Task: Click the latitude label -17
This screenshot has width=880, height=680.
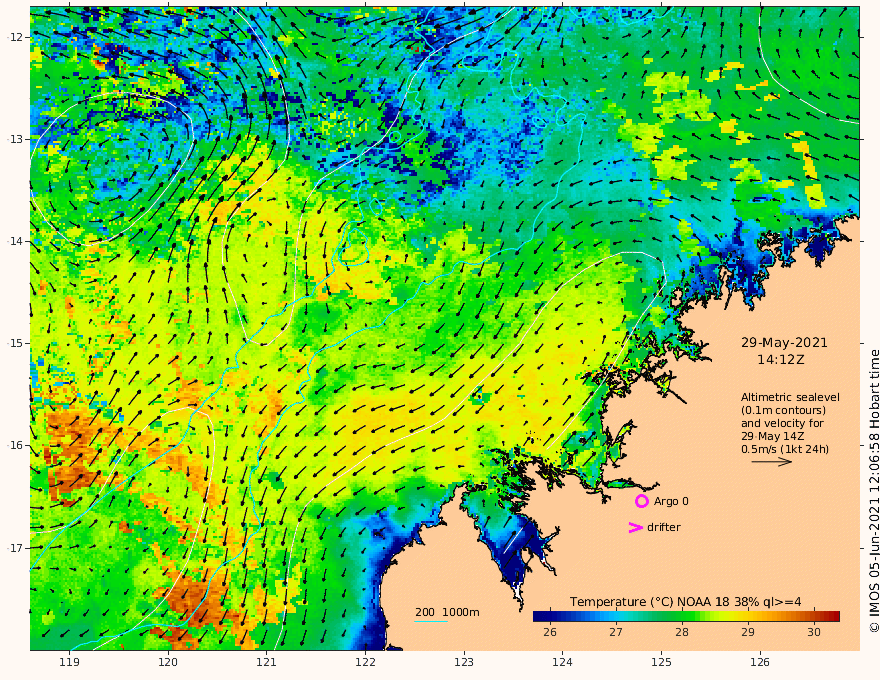Action: pos(15,548)
